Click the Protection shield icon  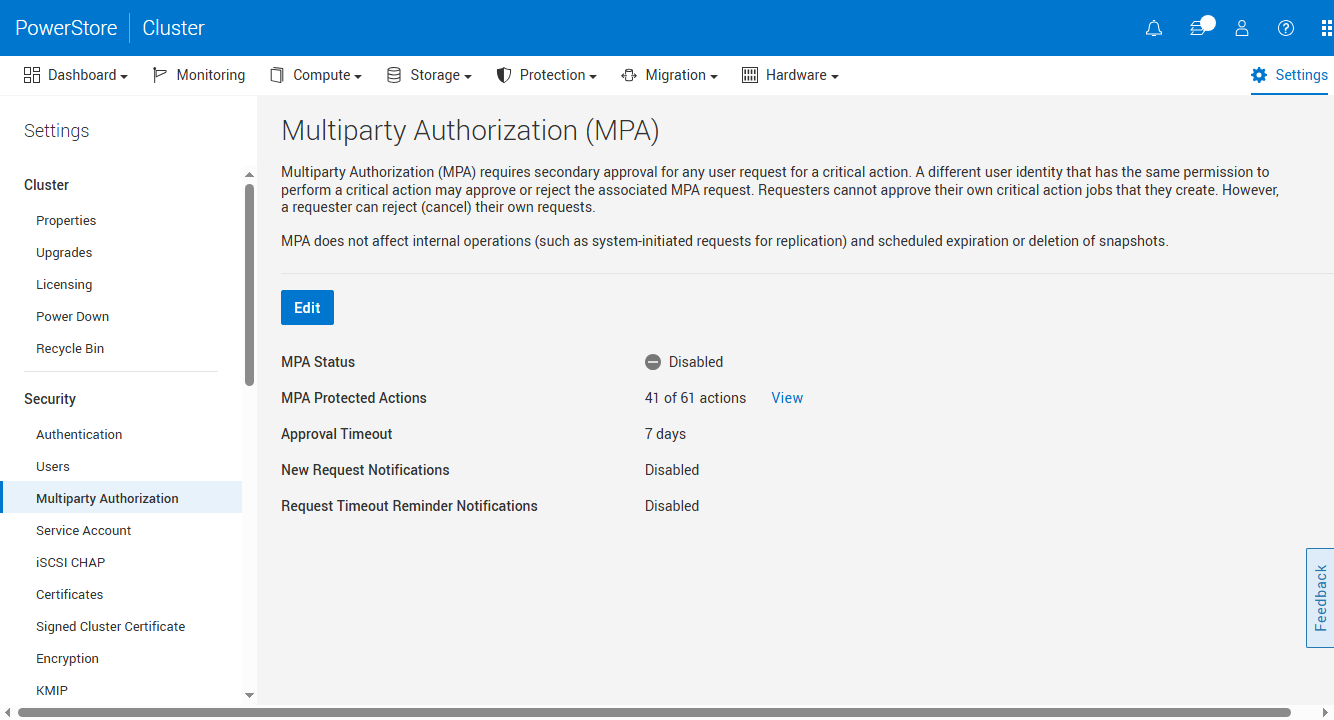click(x=504, y=75)
